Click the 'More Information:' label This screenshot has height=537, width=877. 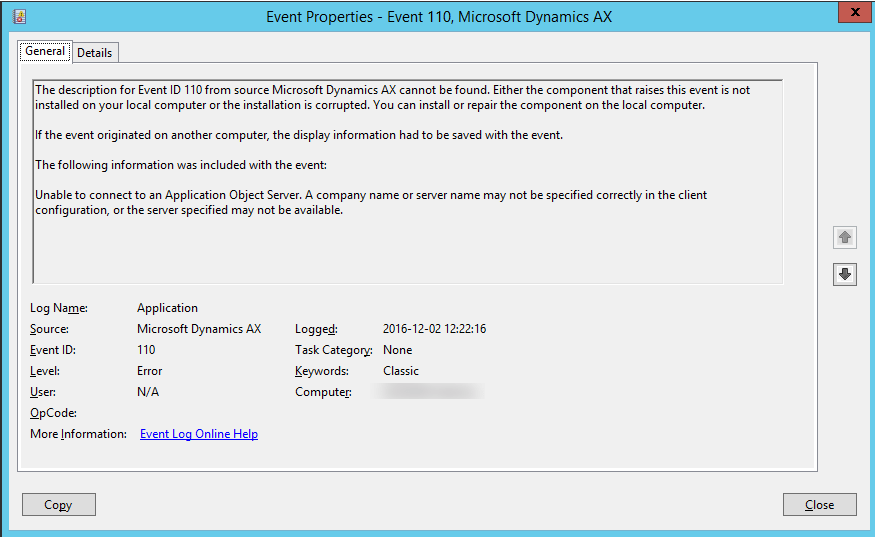(x=78, y=434)
